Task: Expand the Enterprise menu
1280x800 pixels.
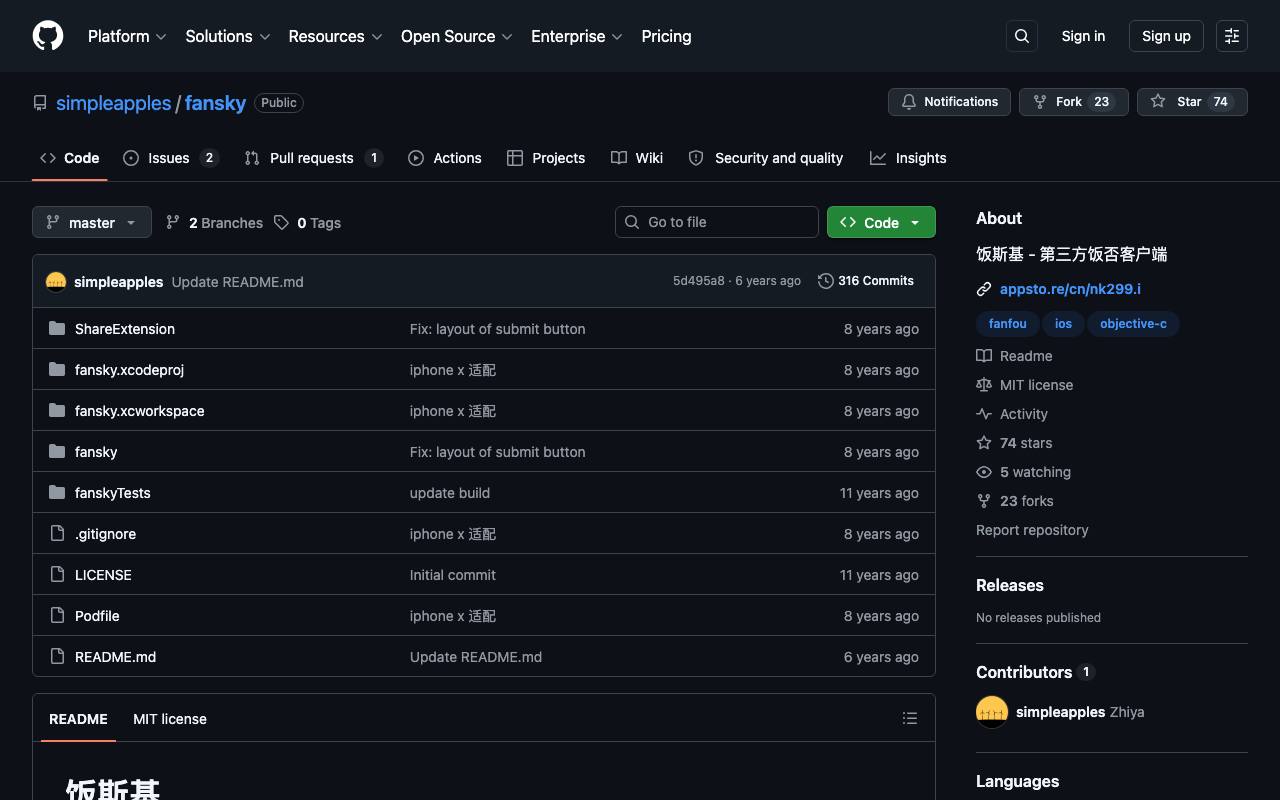Action: click(x=577, y=36)
